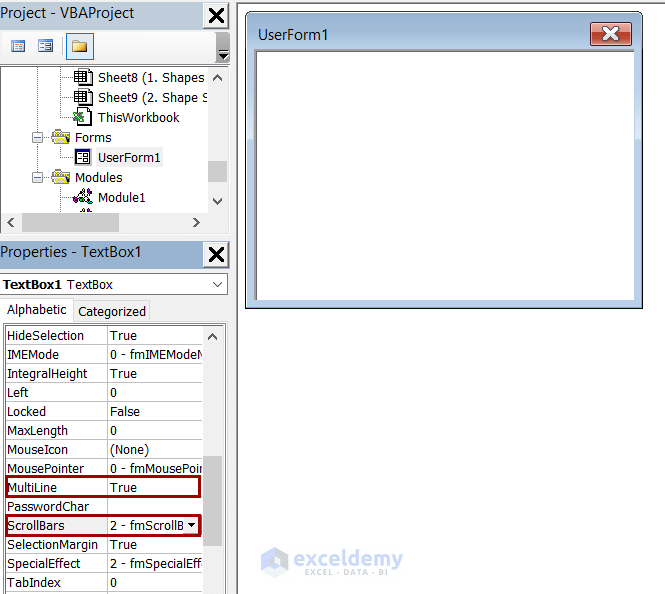Click the IMEMode property value

[155, 354]
